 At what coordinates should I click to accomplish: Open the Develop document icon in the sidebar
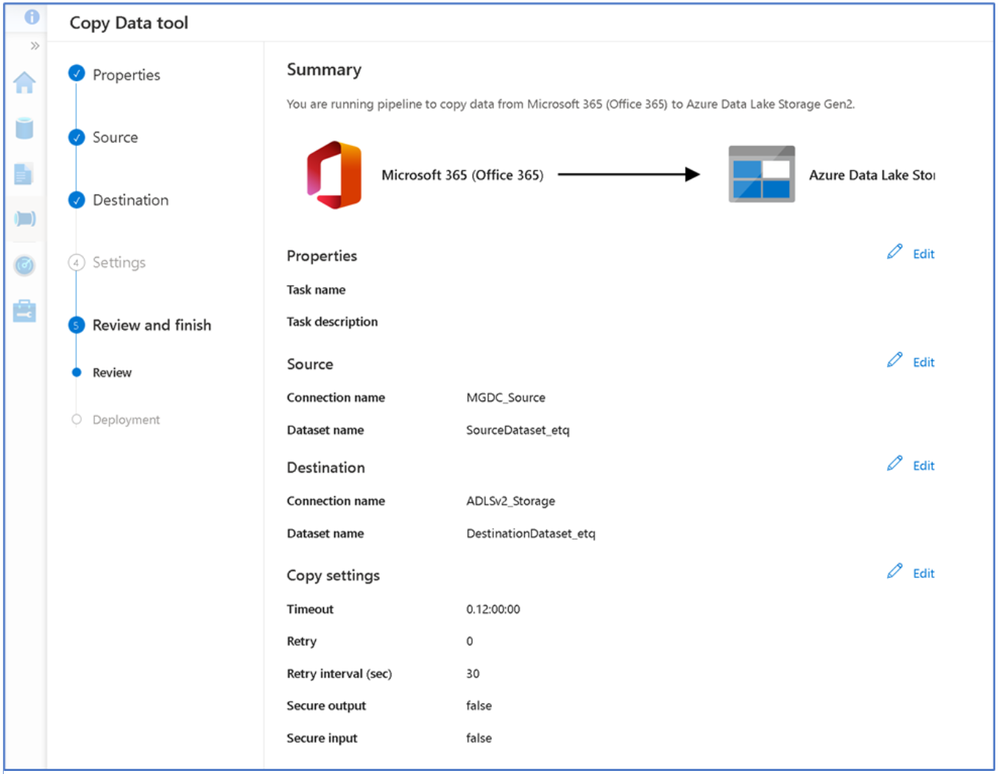pos(24,174)
